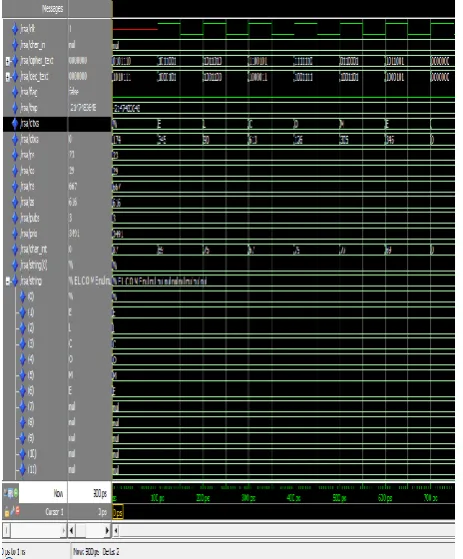Select the /rsa/tmp signal name
Viewport: 463px width, 559px height.
coord(29,108)
